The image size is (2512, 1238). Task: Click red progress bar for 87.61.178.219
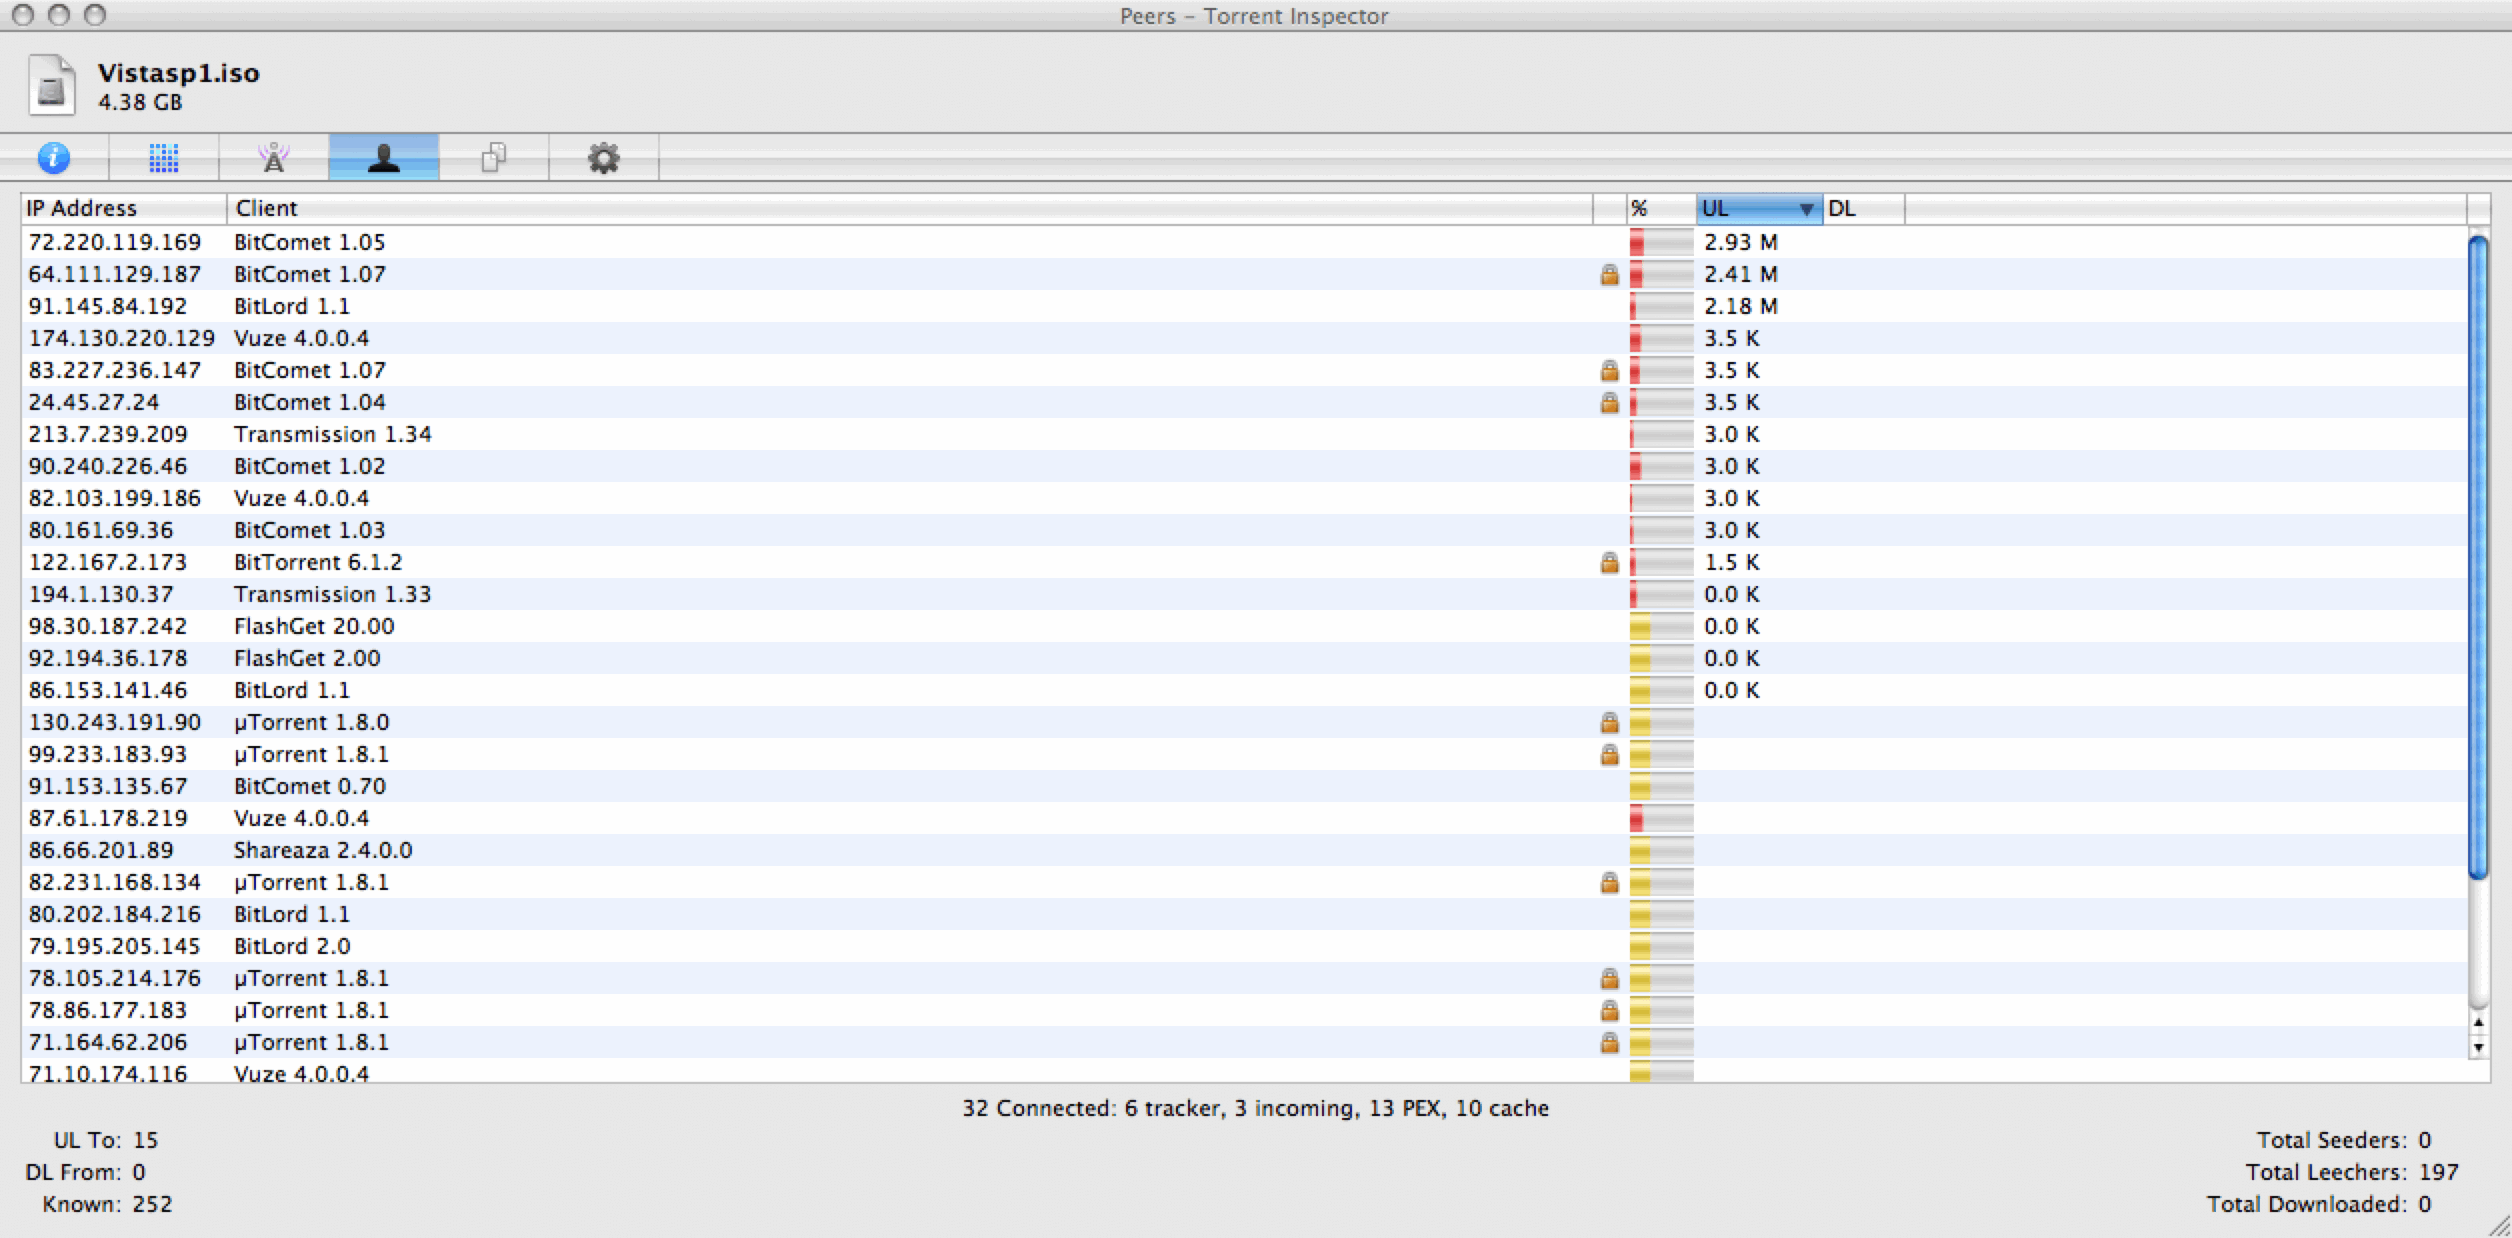pyautogui.click(x=1661, y=818)
